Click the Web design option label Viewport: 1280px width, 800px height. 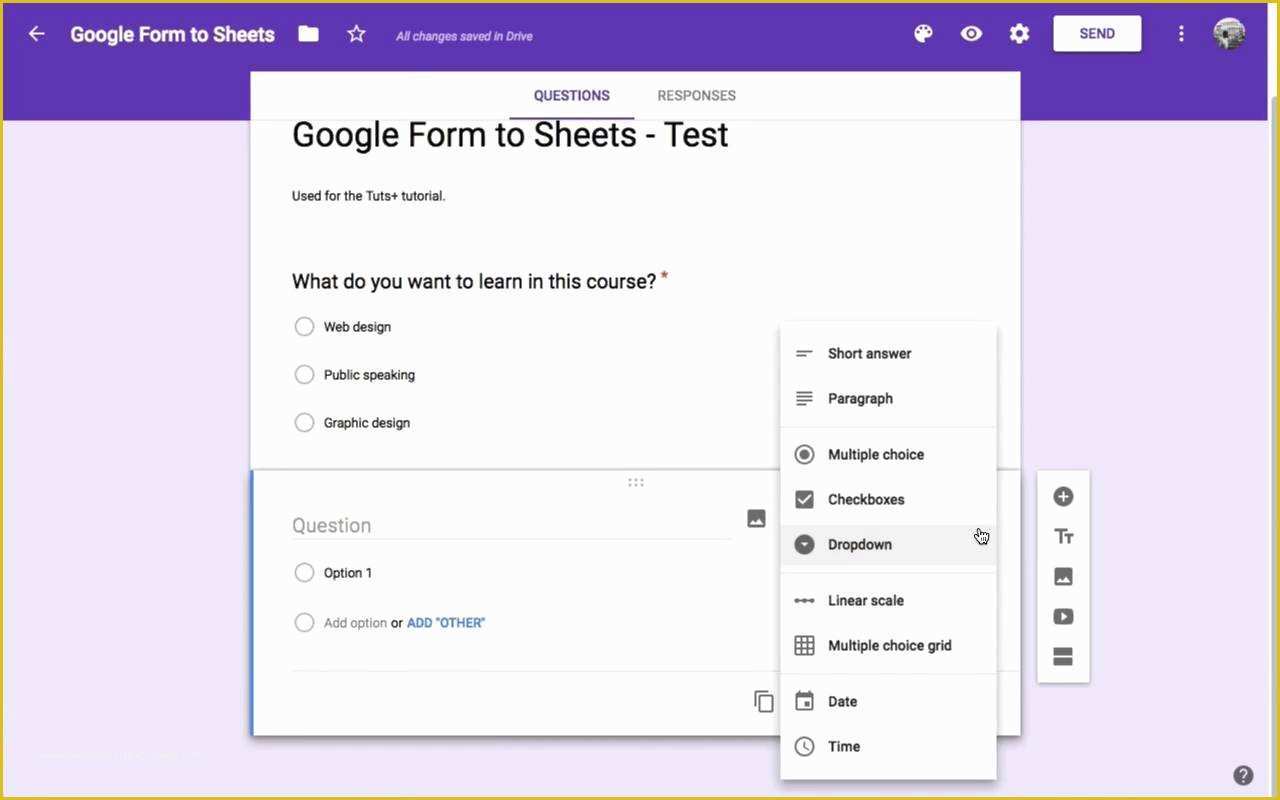click(357, 327)
